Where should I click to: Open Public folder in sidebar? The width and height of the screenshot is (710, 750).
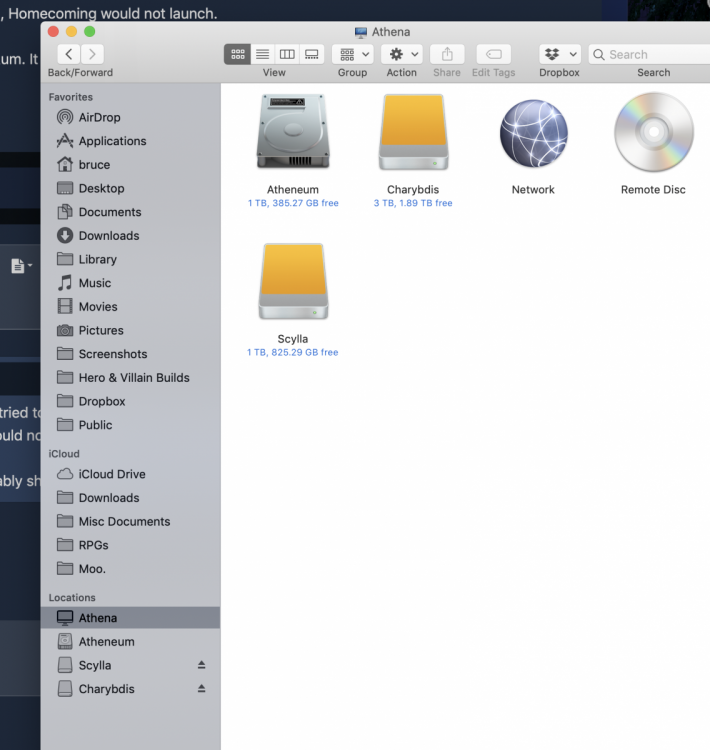[130, 425]
